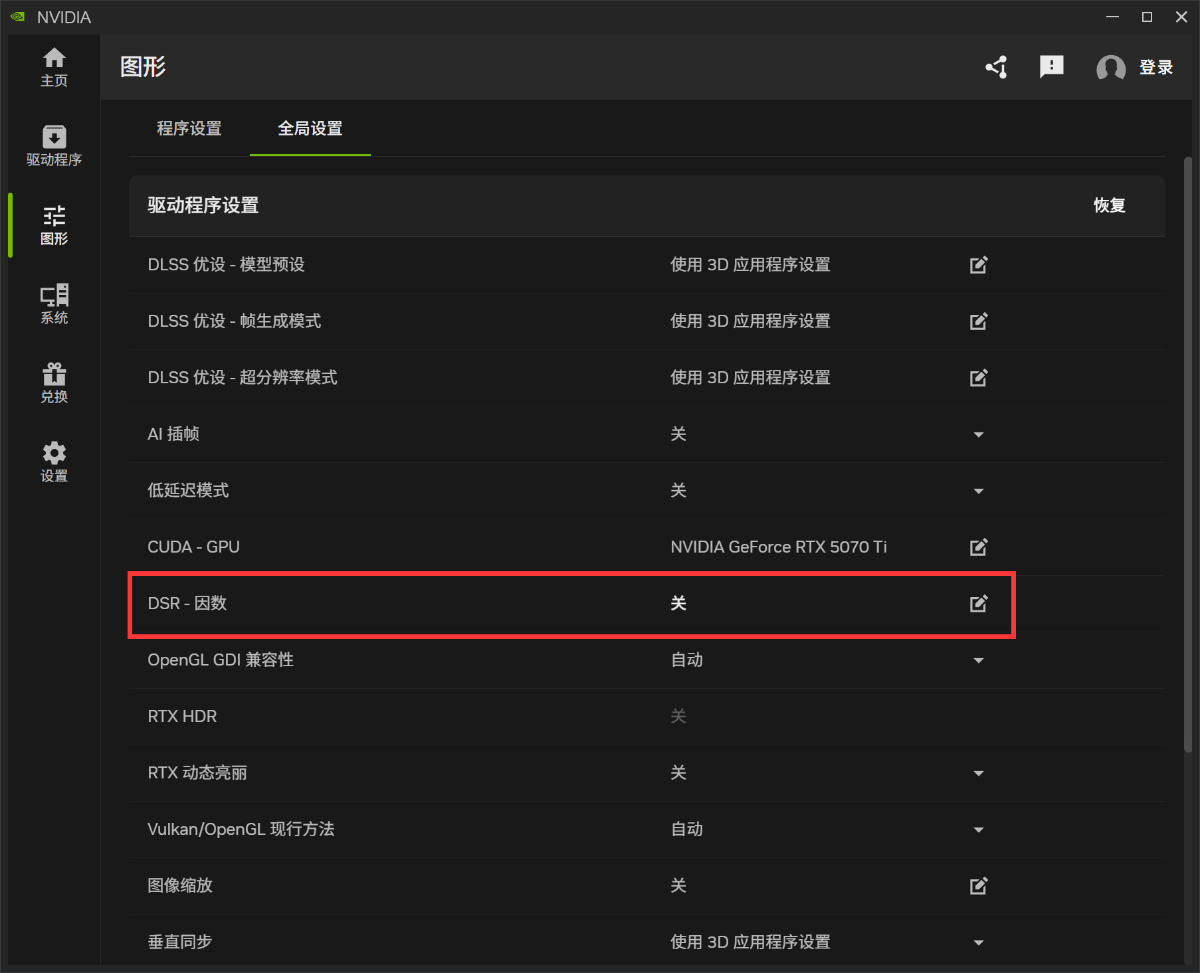Click the 使用 3D 应用程序设置 value of 垂直同步
The height and width of the screenshot is (973, 1200).
coord(750,942)
